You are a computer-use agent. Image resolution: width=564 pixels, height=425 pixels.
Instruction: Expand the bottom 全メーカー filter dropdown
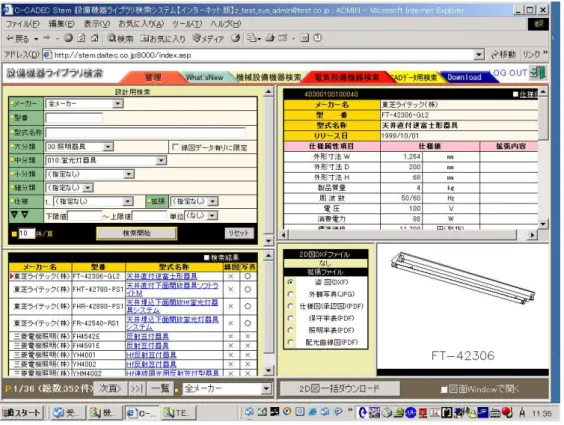[x=266, y=388]
